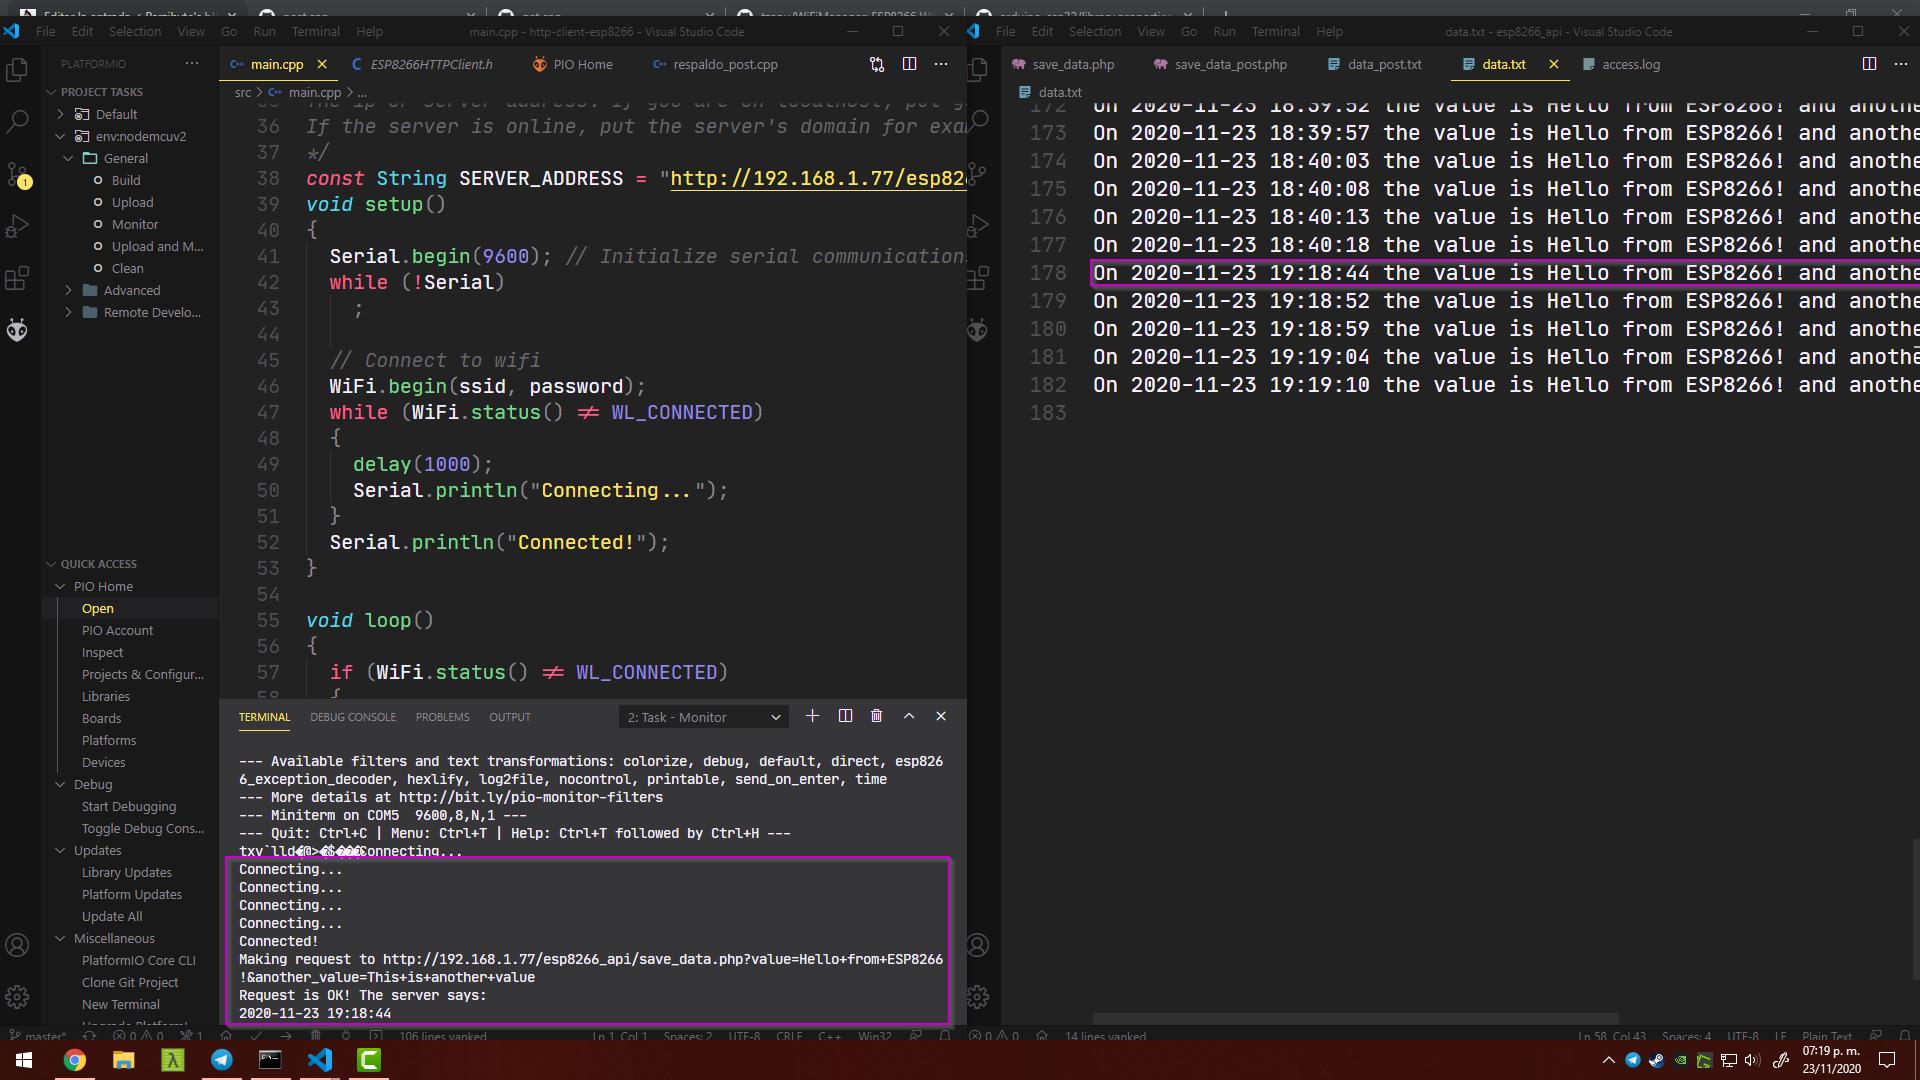This screenshot has height=1080, width=1920.
Task: Open Telegram from the taskbar
Action: point(222,1060)
